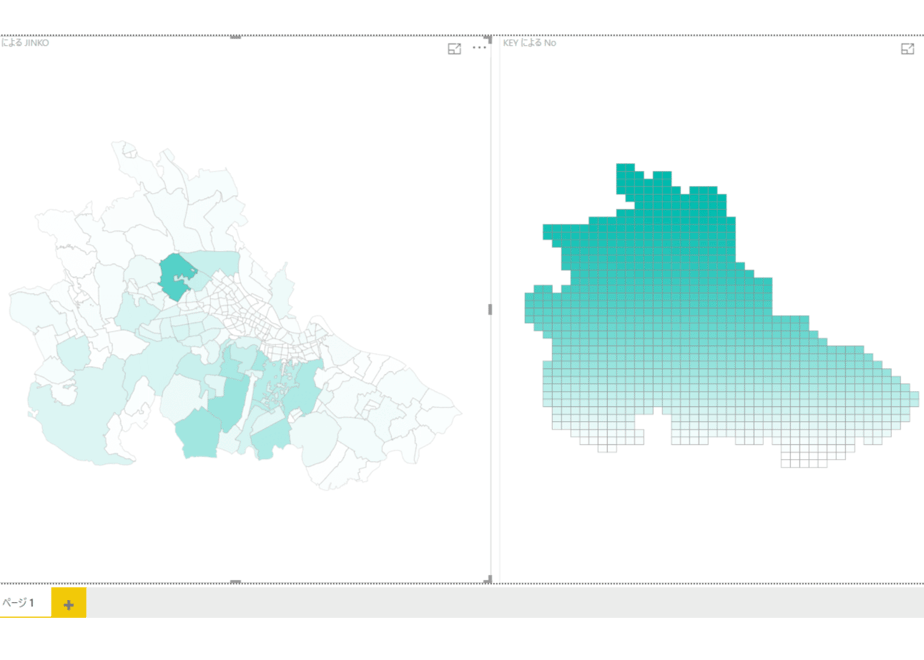Grab the top-right corner handle of JINKO visual
The width and height of the screenshot is (924, 660).
(x=489, y=38)
